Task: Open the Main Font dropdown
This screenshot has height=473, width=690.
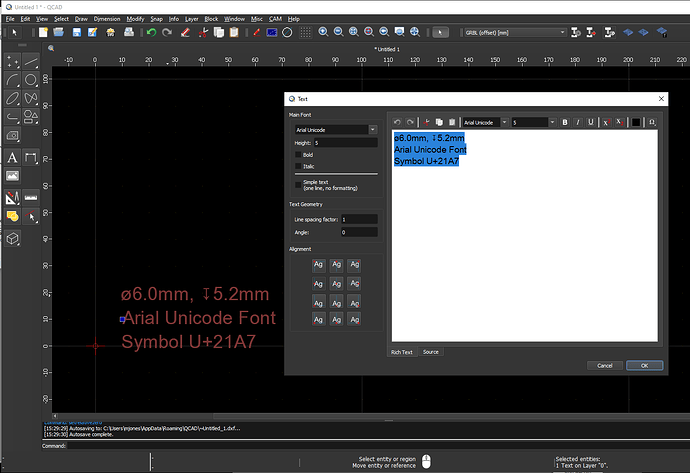Action: 336,130
